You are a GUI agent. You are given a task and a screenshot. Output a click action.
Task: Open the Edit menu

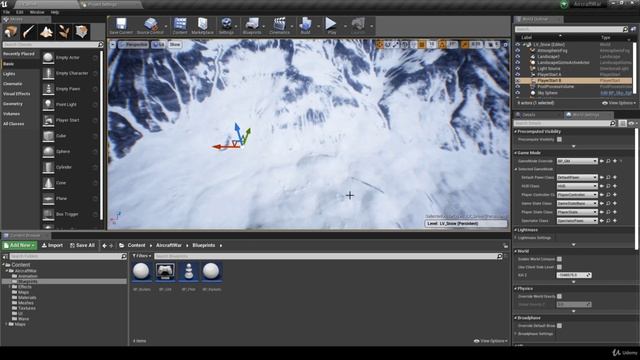point(20,12)
